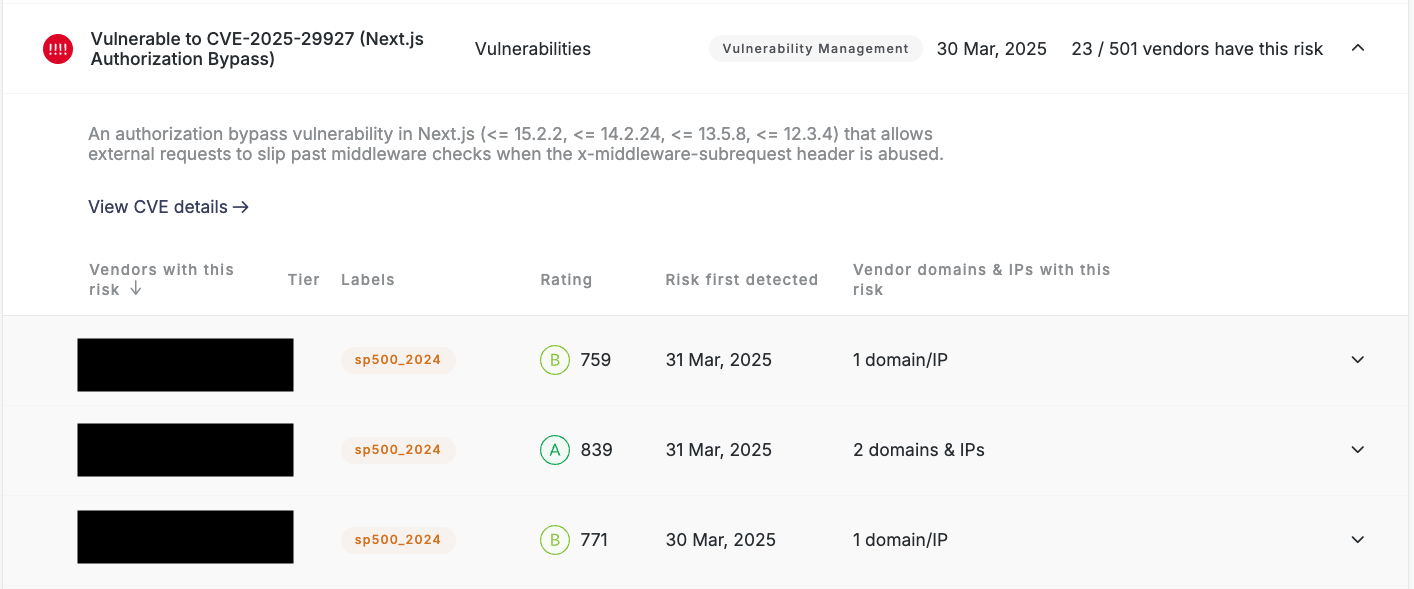Viewport: 1414px width, 589px height.
Task: Click the Rating column header
Action: [x=566, y=280]
